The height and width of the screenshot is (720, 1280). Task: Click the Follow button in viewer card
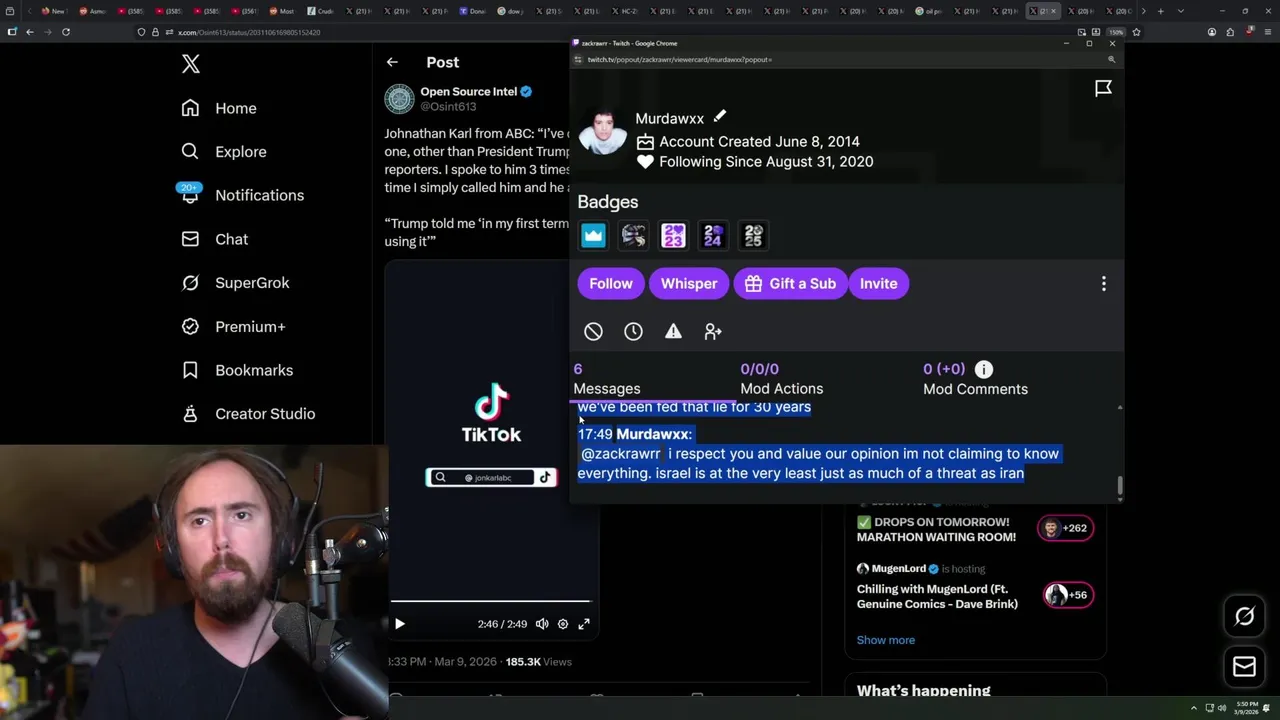(x=611, y=283)
